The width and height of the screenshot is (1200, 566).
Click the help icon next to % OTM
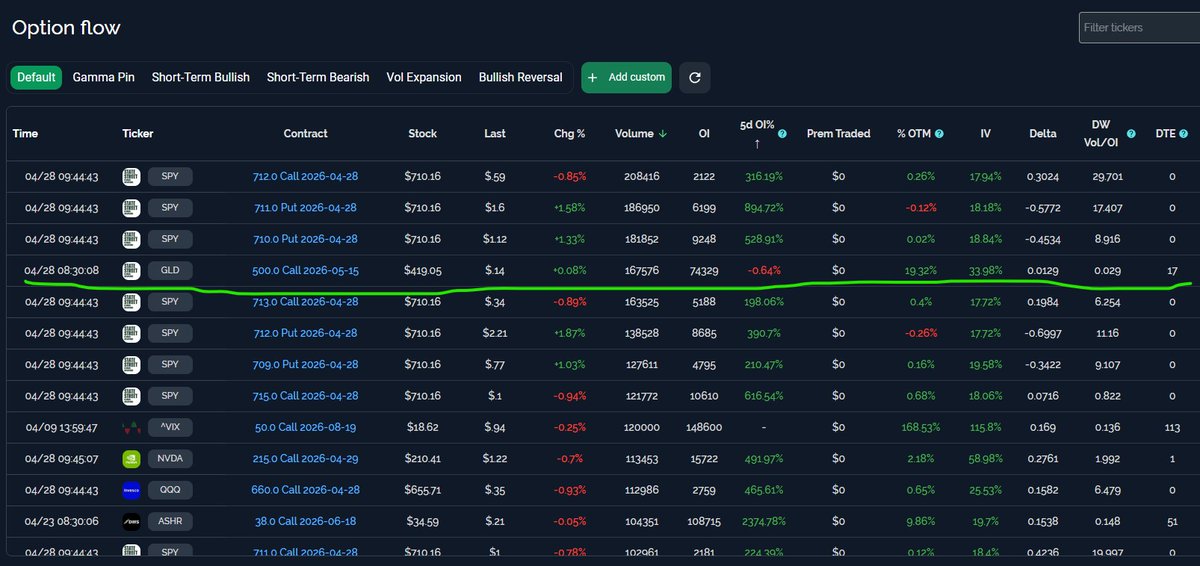coord(939,133)
